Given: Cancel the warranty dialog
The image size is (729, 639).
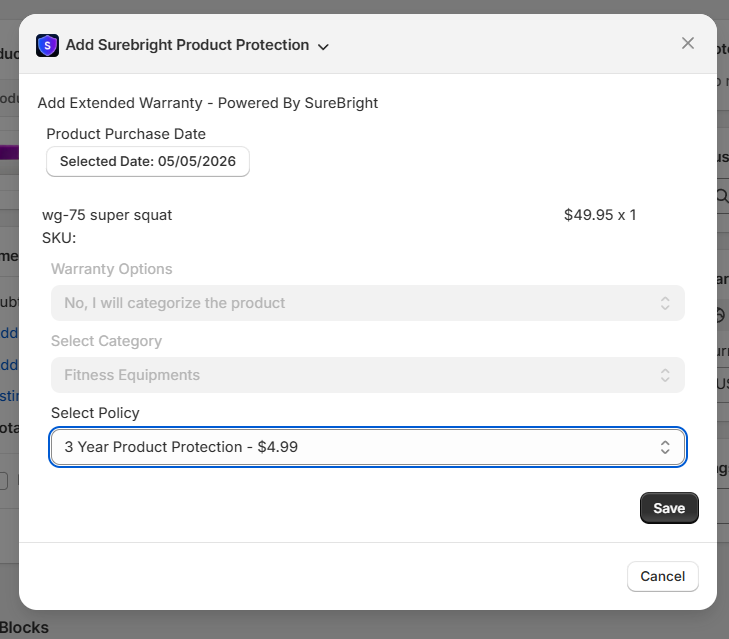Looking at the screenshot, I should tap(663, 576).
